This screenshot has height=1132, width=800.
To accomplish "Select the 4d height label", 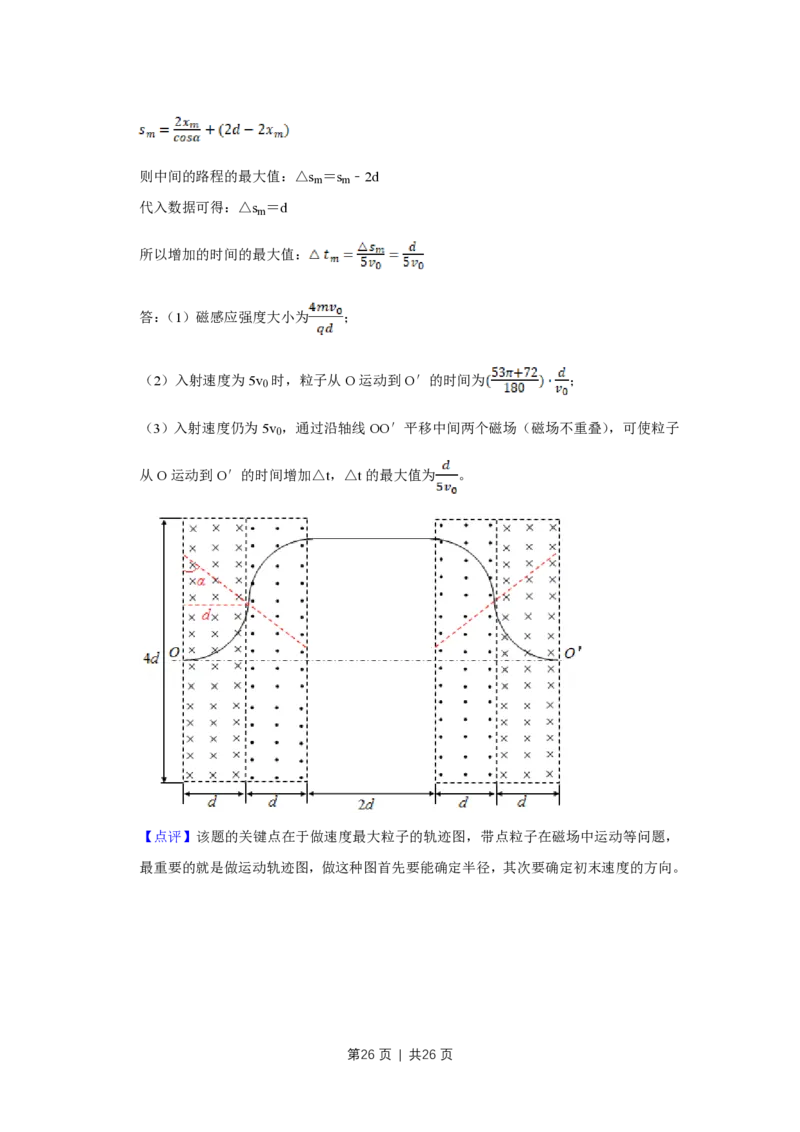I will click(150, 659).
